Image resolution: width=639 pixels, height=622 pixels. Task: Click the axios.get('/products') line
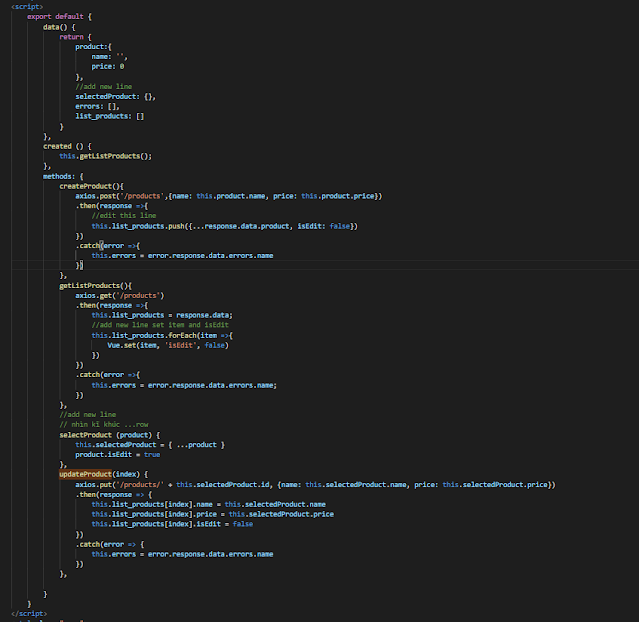pyautogui.click(x=119, y=296)
